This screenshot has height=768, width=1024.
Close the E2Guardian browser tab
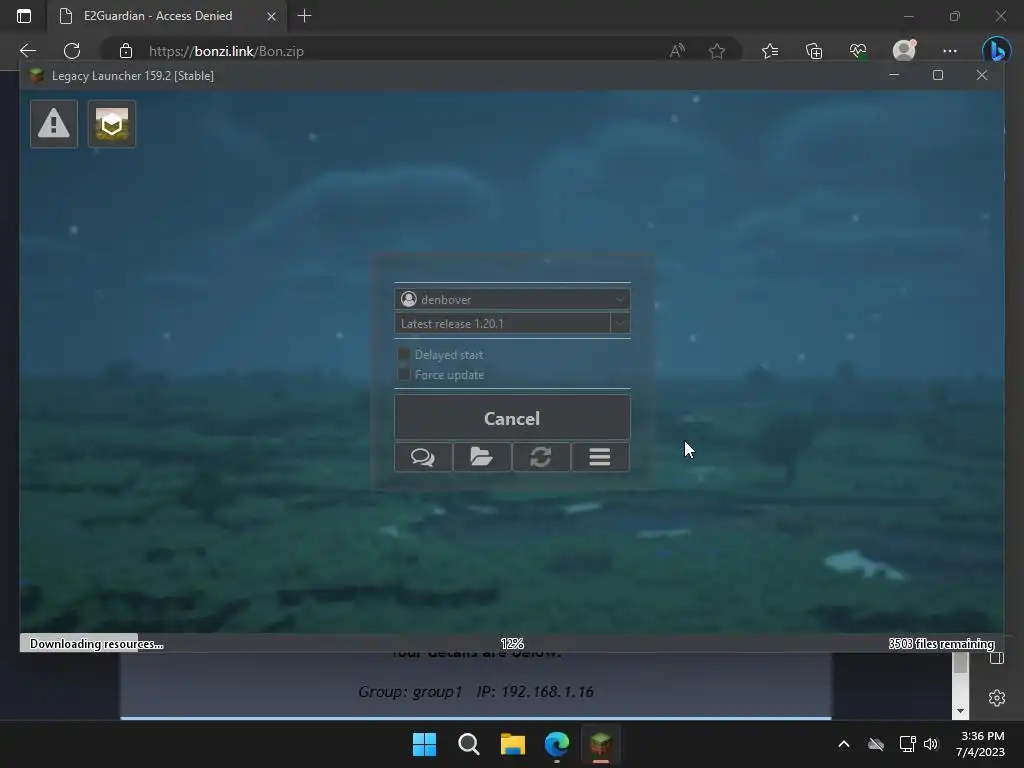pyautogui.click(x=271, y=16)
